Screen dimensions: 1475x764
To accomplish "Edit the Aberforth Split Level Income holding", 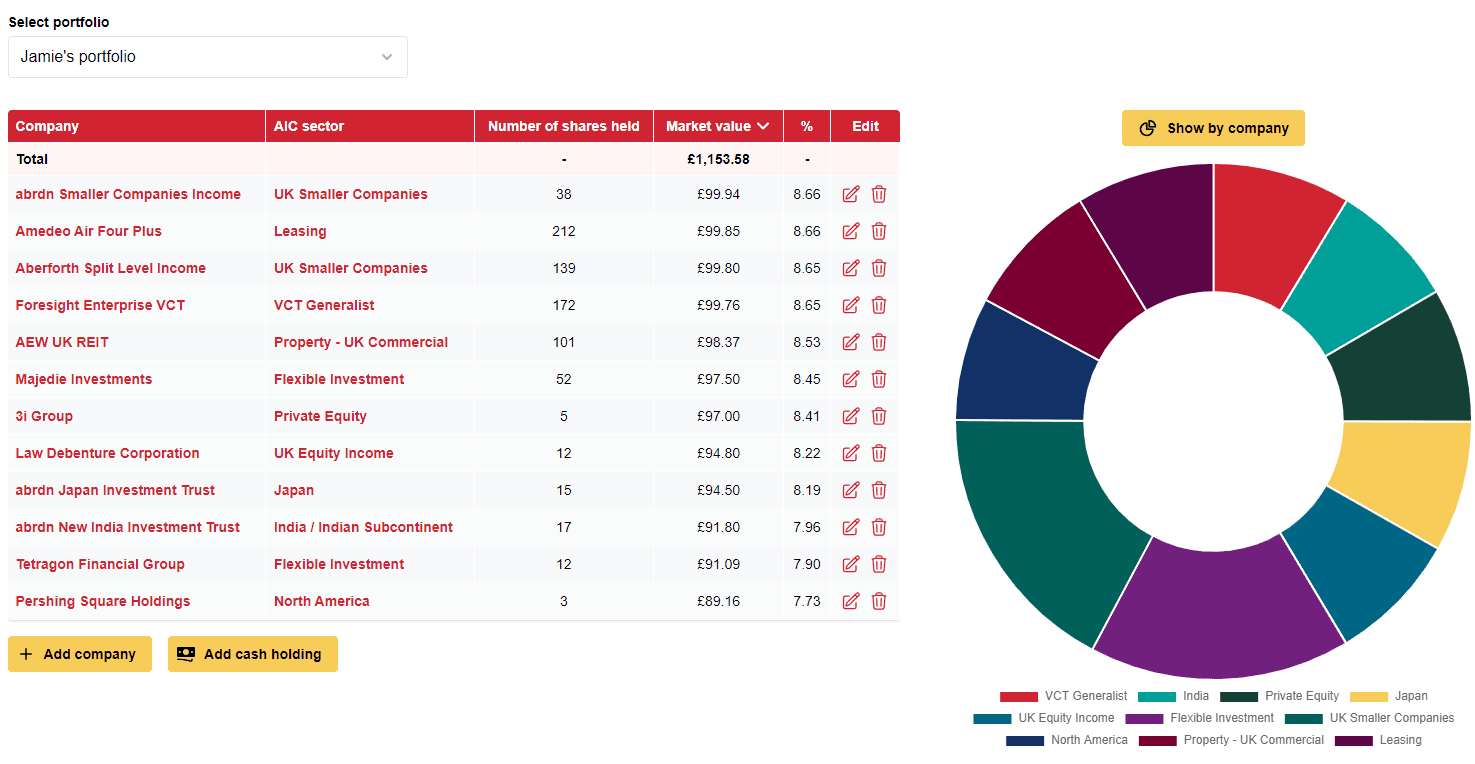I will 851,268.
